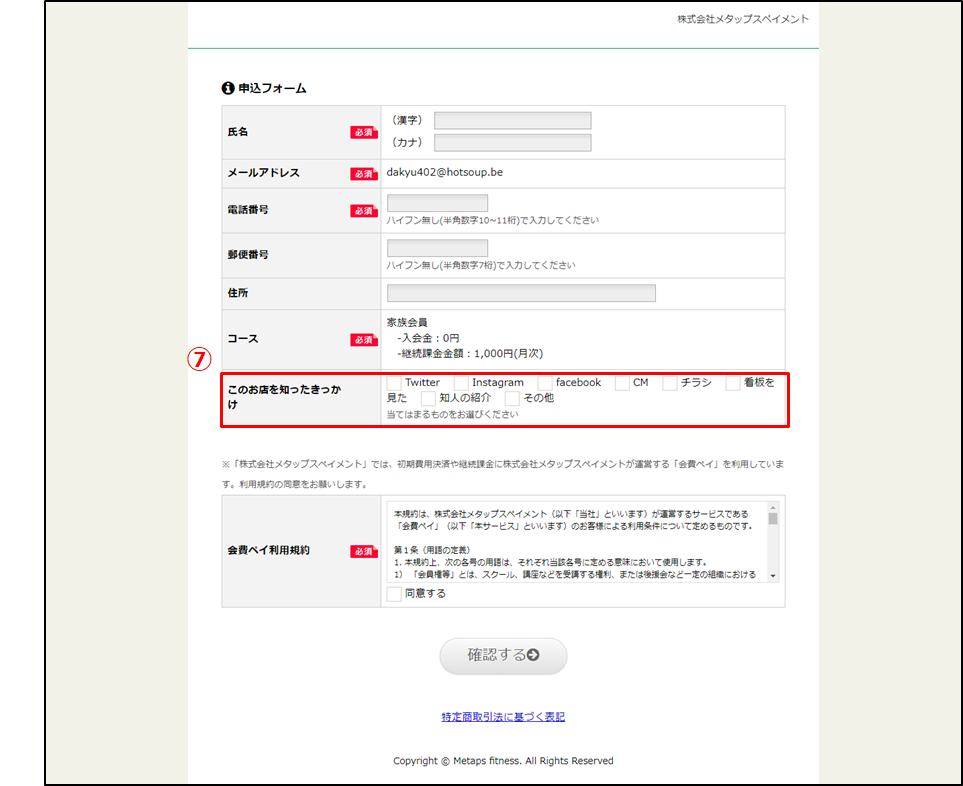Select the その他 checkbox

[512, 398]
